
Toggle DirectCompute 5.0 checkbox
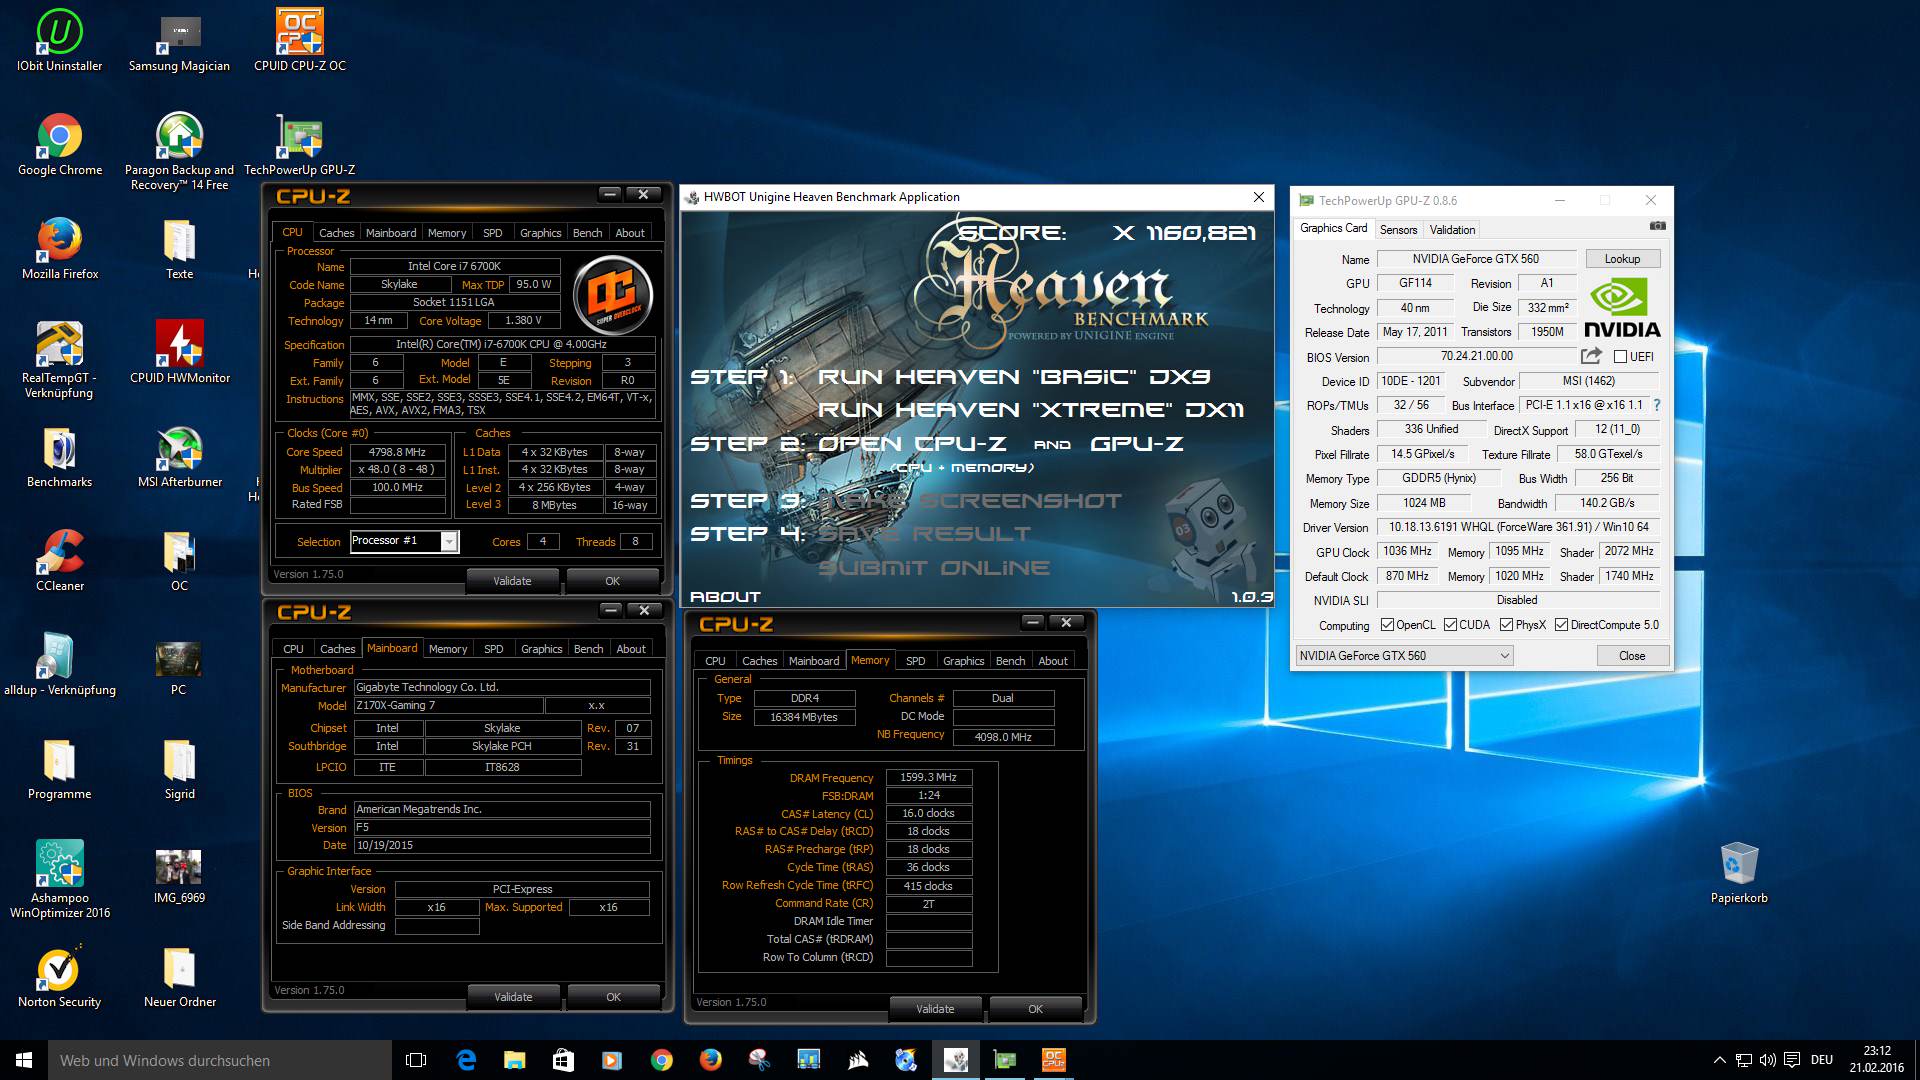(x=1561, y=625)
